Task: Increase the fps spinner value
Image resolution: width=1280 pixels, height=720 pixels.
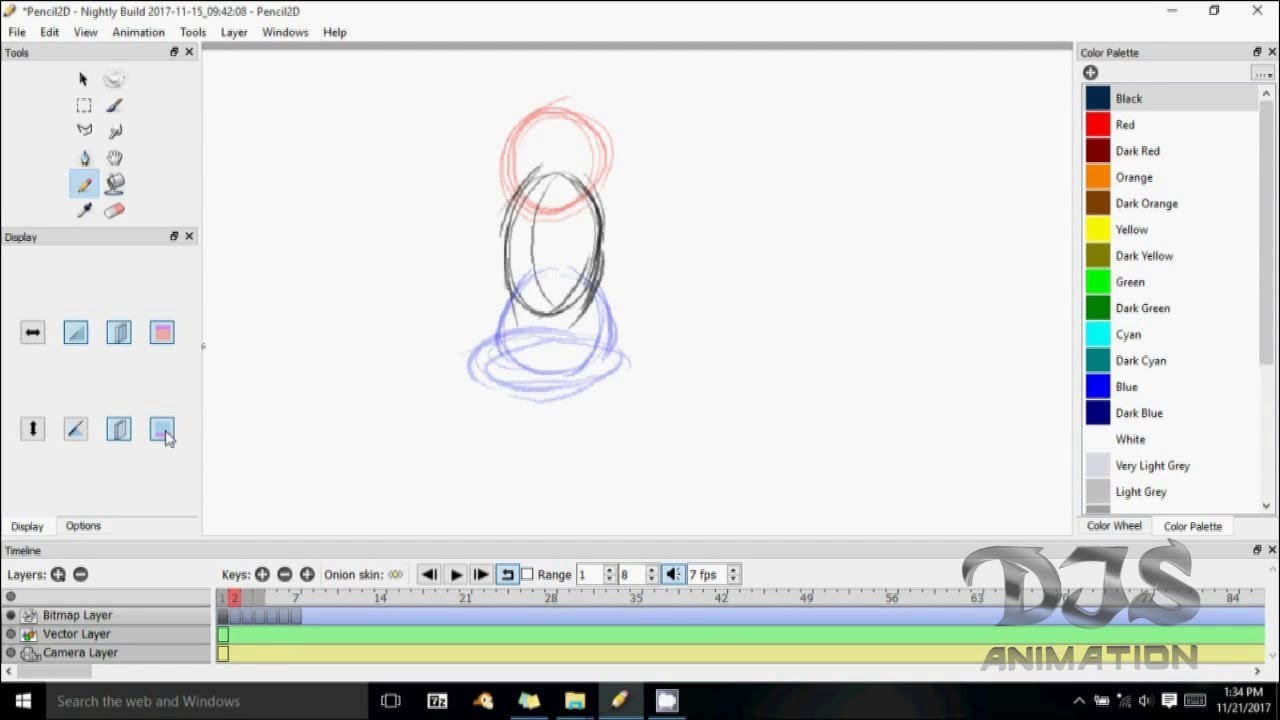Action: 733,570
